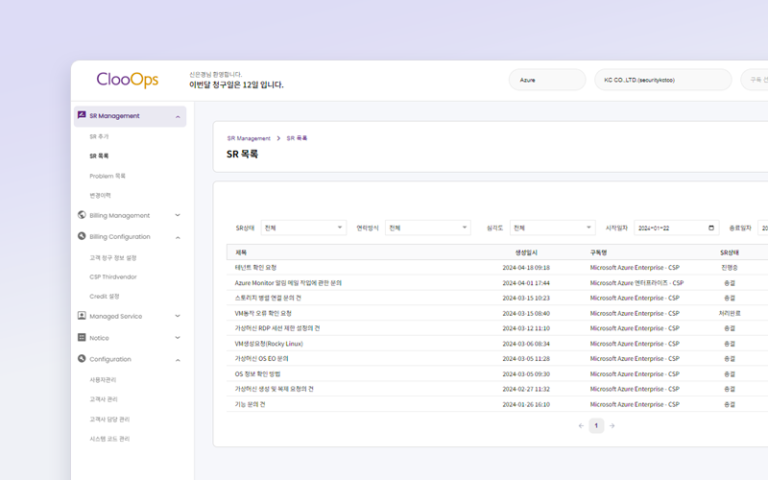Click the ClooOps logo

tap(127, 79)
